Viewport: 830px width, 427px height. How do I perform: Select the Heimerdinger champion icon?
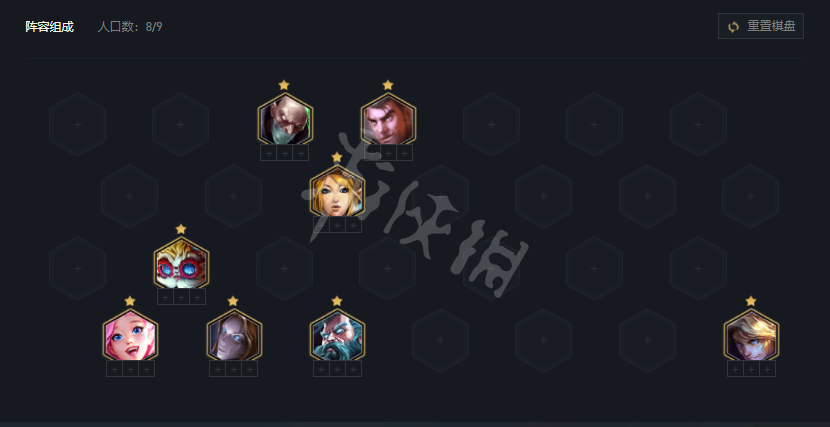[181, 263]
